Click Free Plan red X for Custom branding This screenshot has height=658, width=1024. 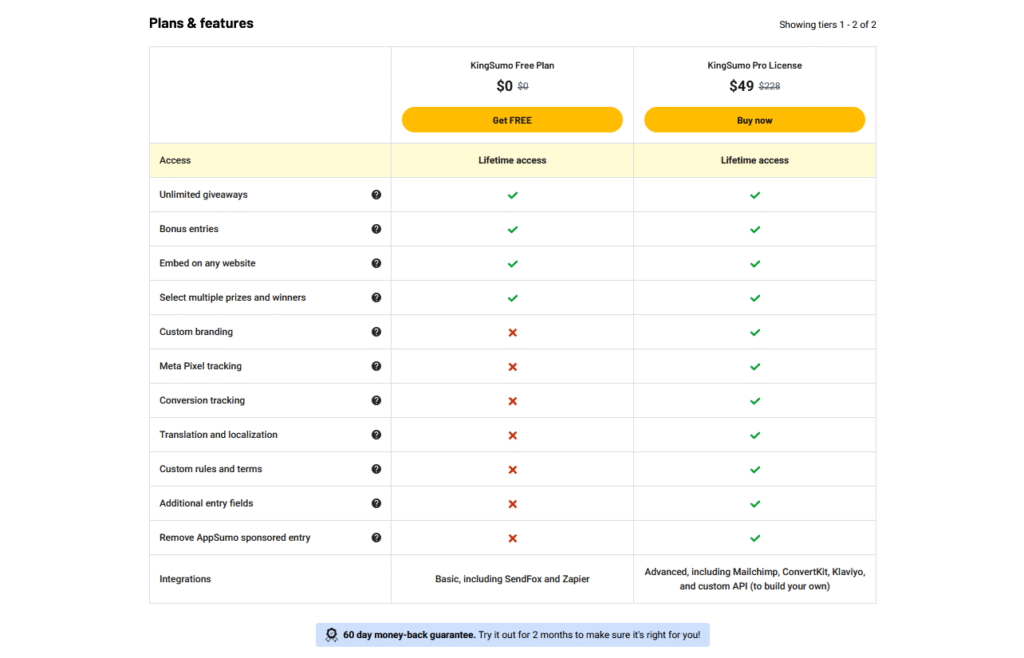513,333
